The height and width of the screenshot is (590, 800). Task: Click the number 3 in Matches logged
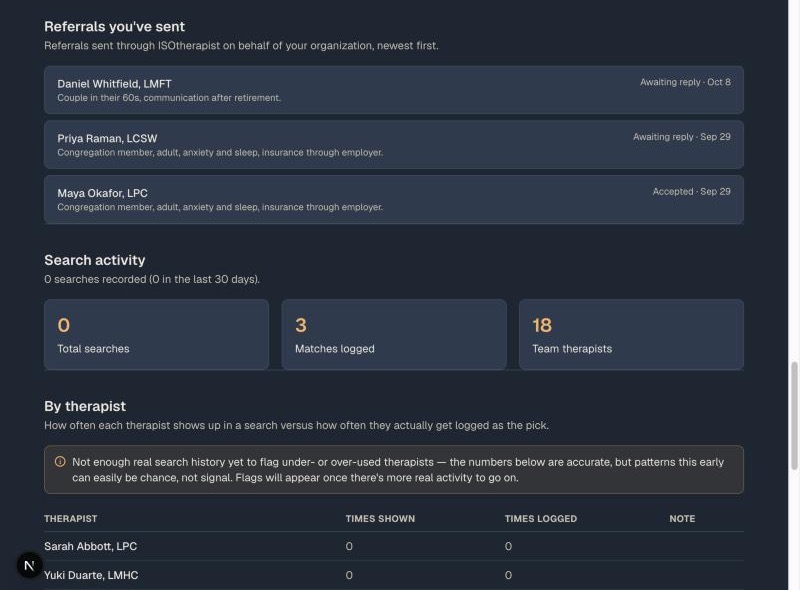[301, 325]
